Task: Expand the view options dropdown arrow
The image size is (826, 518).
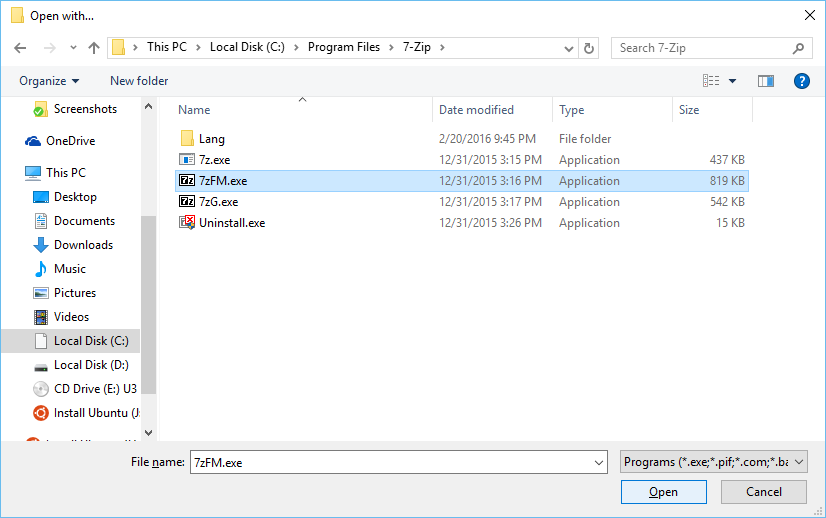Action: 732,81
